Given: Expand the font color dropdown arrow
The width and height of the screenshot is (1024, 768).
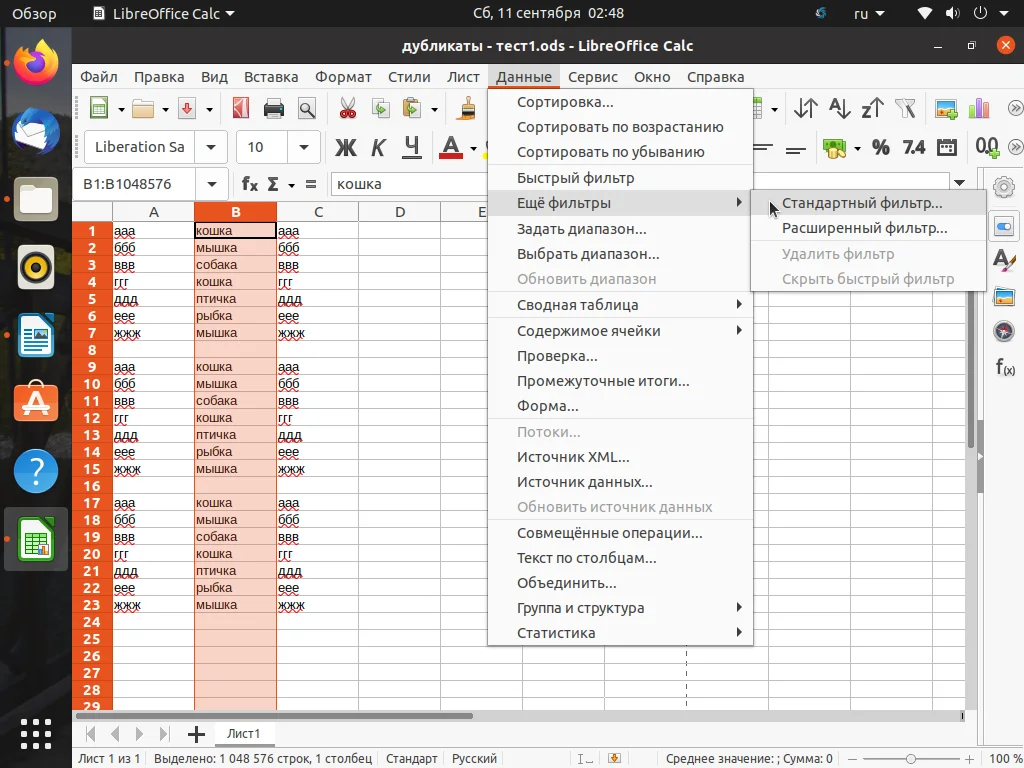Looking at the screenshot, I should pyautogui.click(x=472, y=147).
